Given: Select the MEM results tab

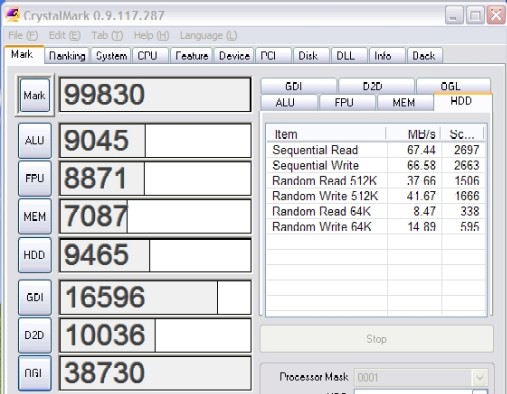Looking at the screenshot, I should click(404, 102).
